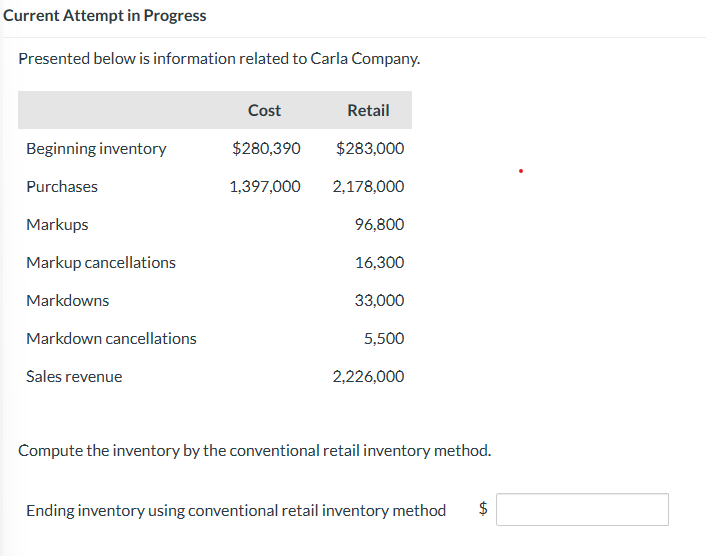Click purchases cost value 1,397,000

(x=265, y=186)
